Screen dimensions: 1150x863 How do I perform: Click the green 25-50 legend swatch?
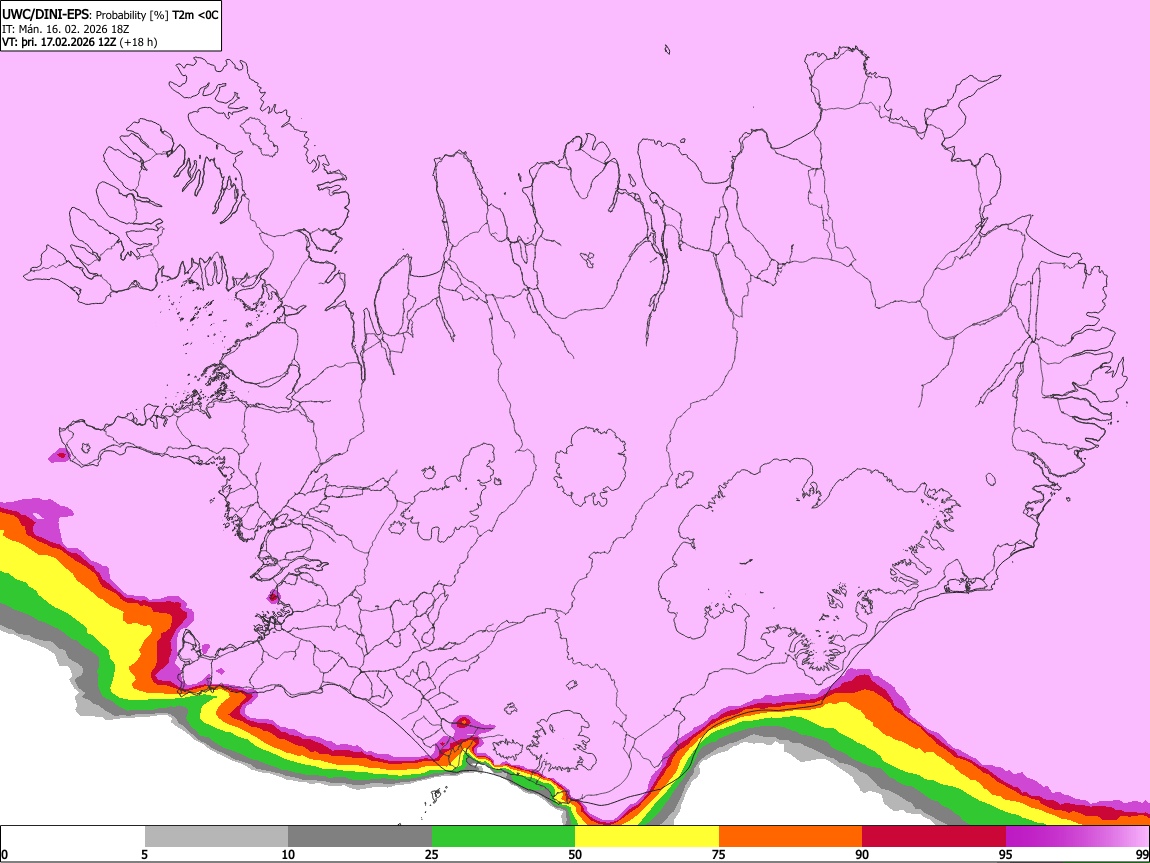click(x=503, y=837)
